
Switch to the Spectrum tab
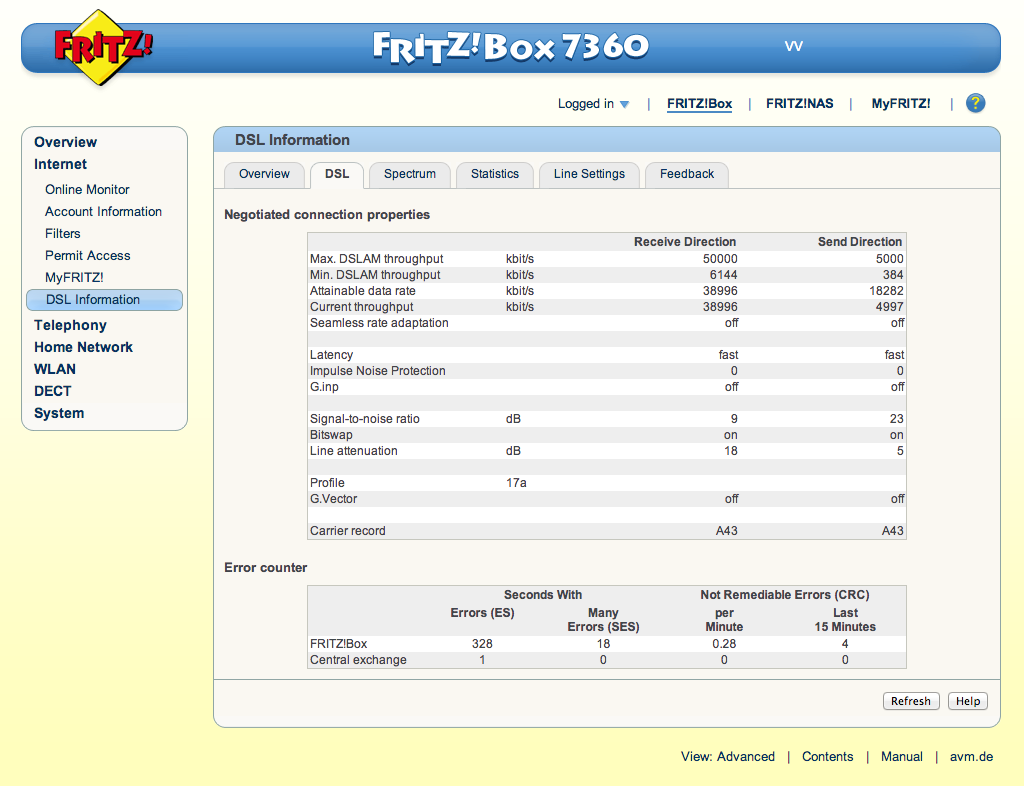tap(410, 174)
